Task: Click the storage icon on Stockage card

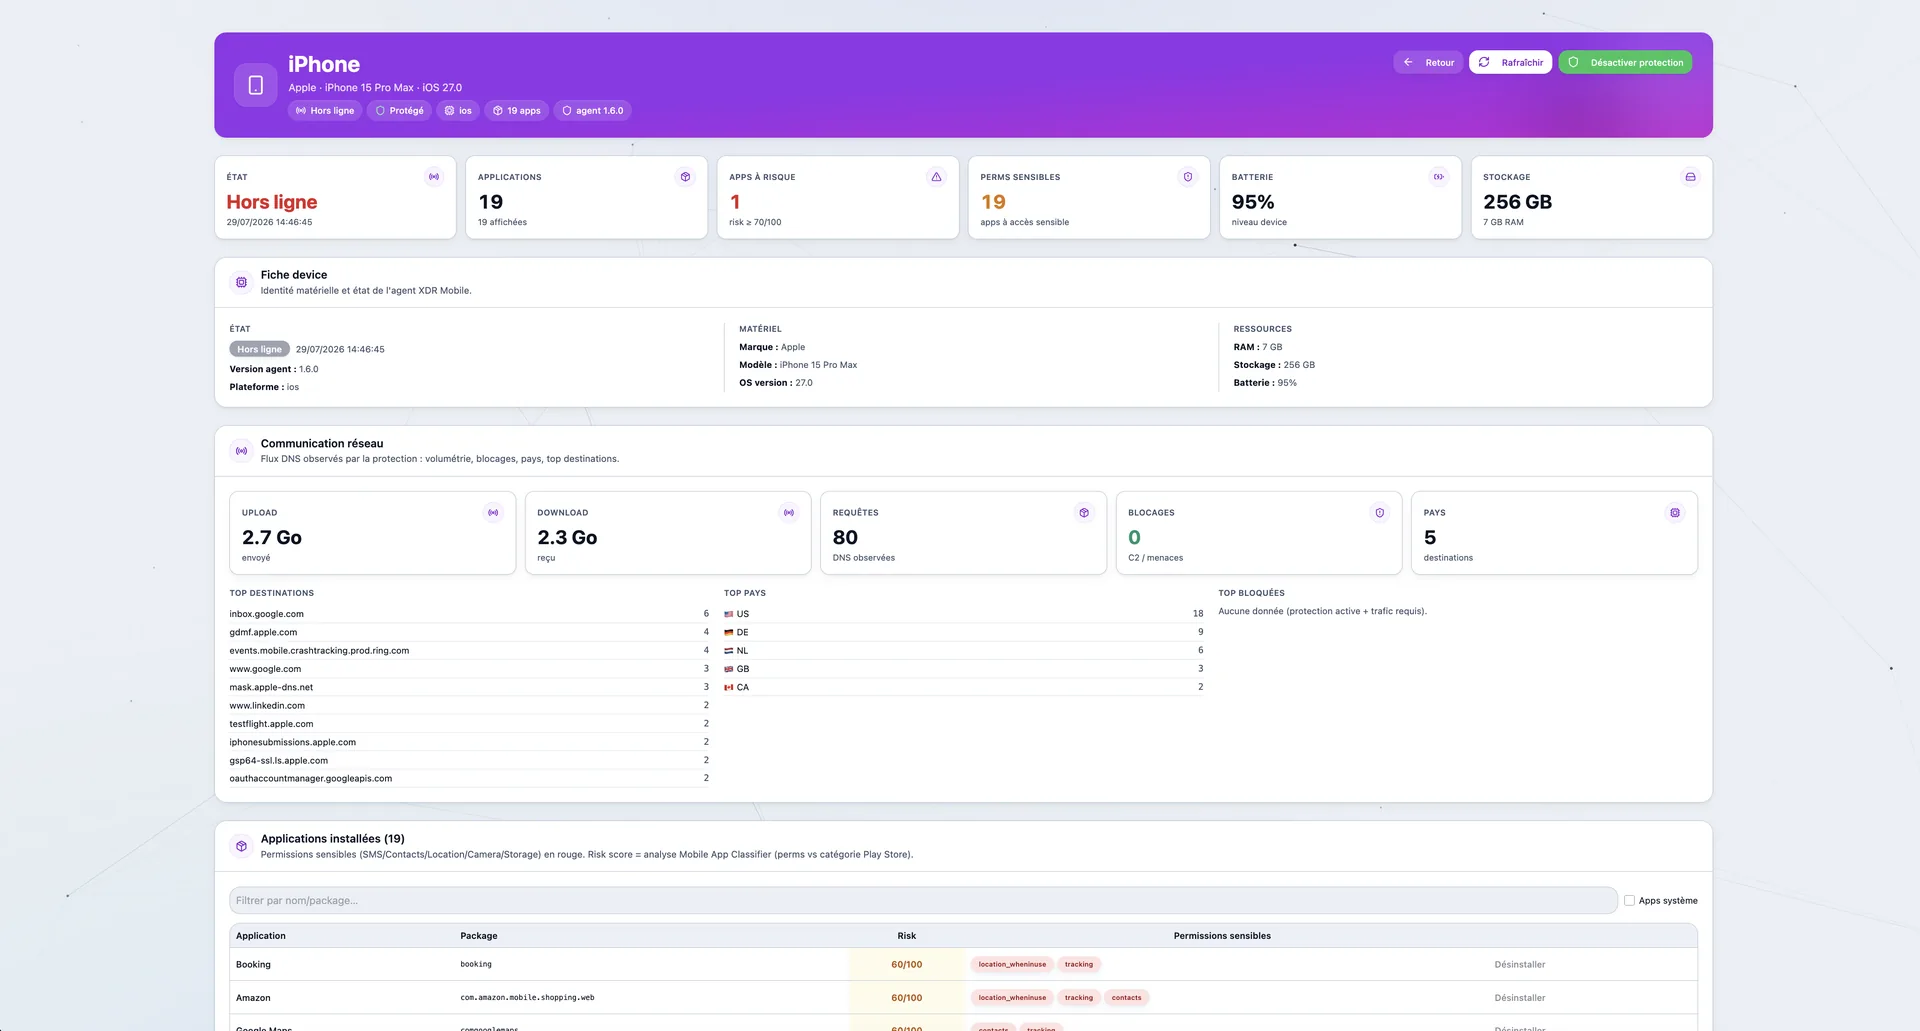Action: (x=1690, y=177)
